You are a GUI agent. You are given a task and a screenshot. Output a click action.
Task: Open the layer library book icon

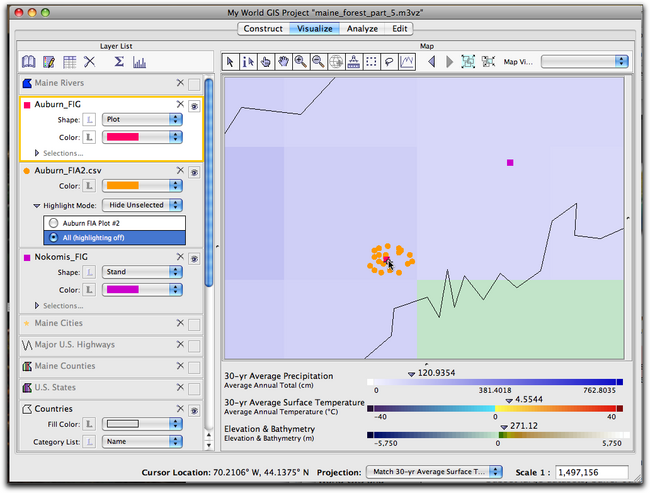coord(29,62)
